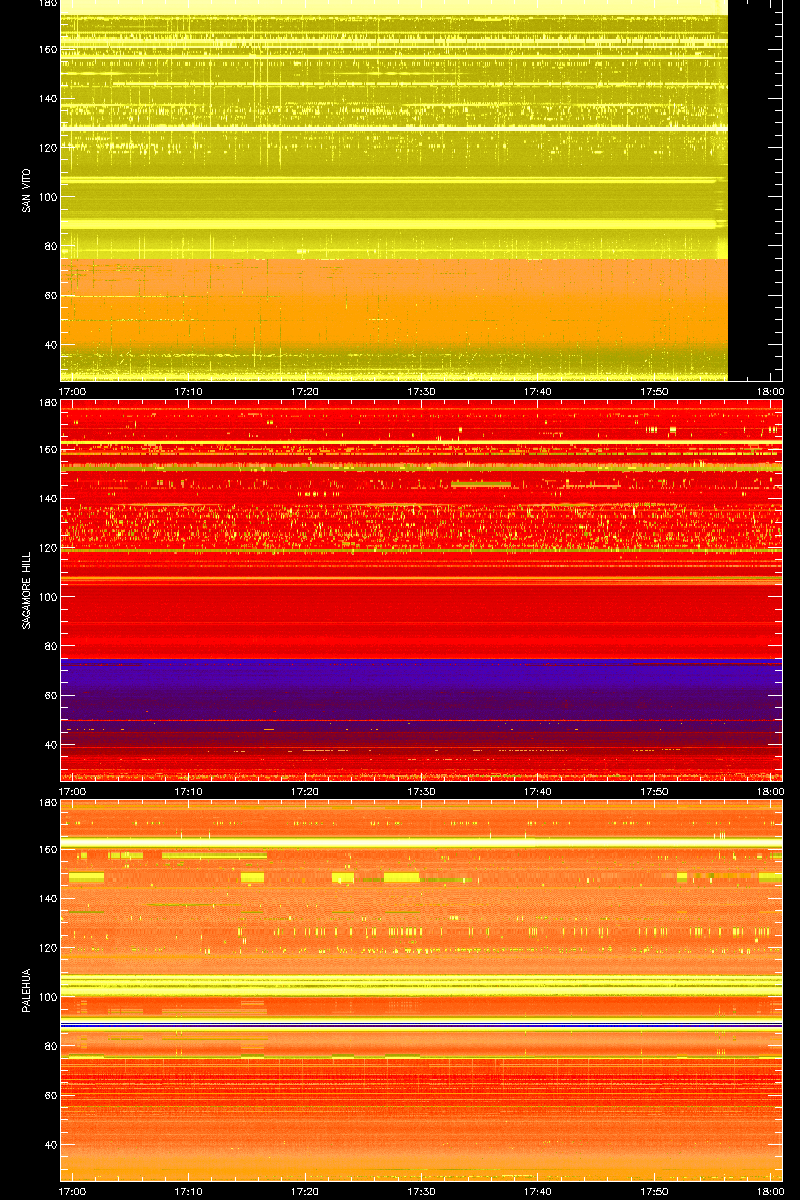Pick 120 on the Palehua frequency axis
The image size is (800, 1200).
pos(46,947)
